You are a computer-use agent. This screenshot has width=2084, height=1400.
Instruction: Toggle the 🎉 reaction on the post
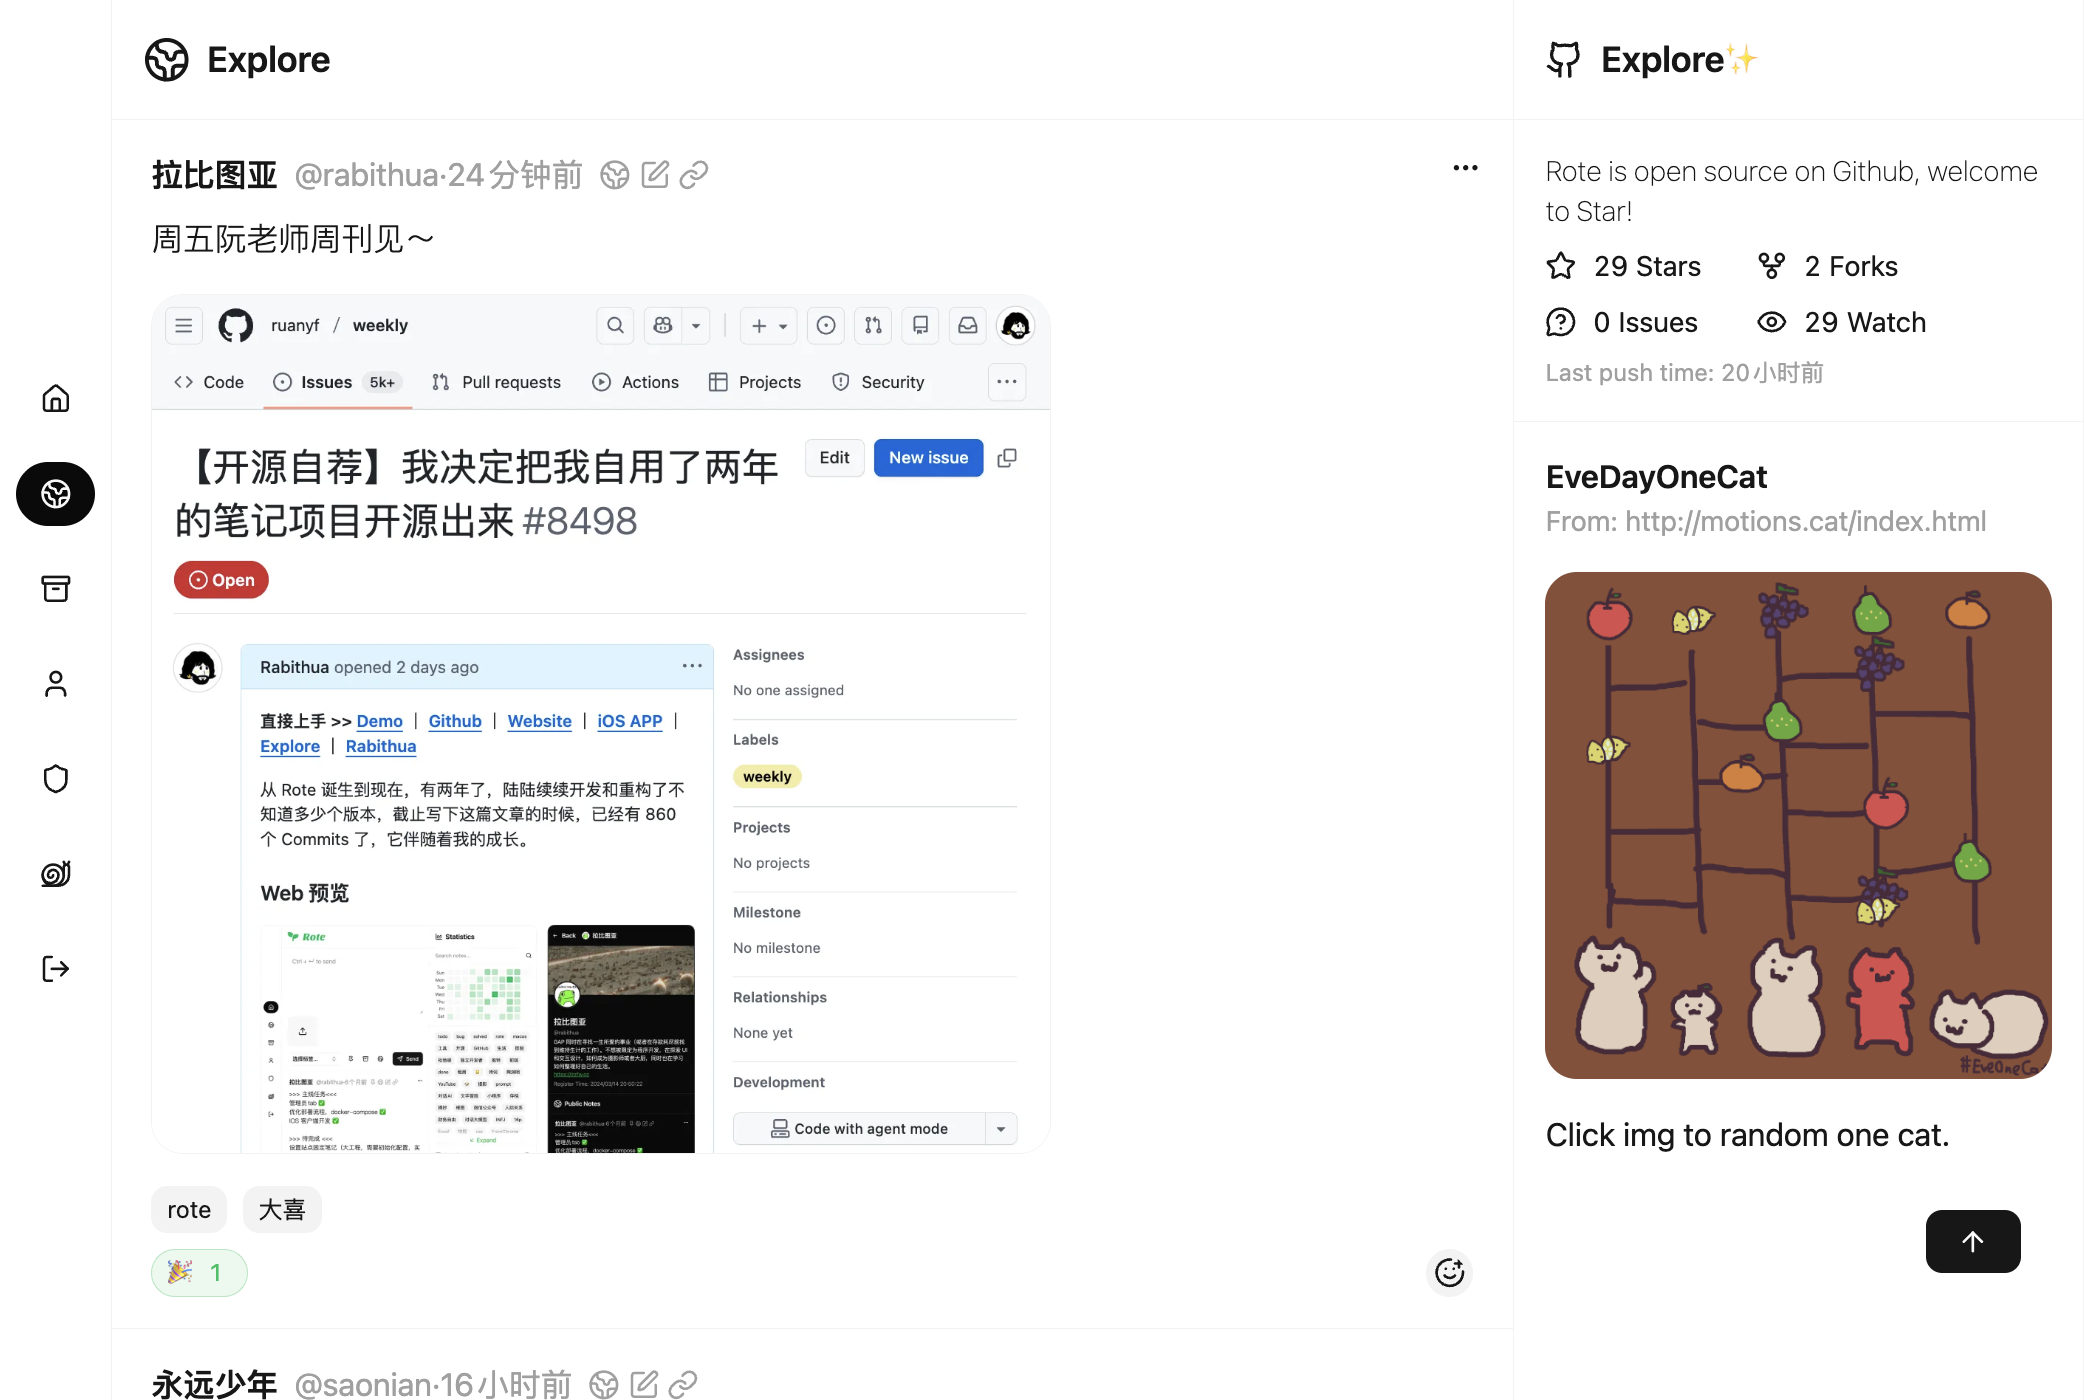point(199,1272)
